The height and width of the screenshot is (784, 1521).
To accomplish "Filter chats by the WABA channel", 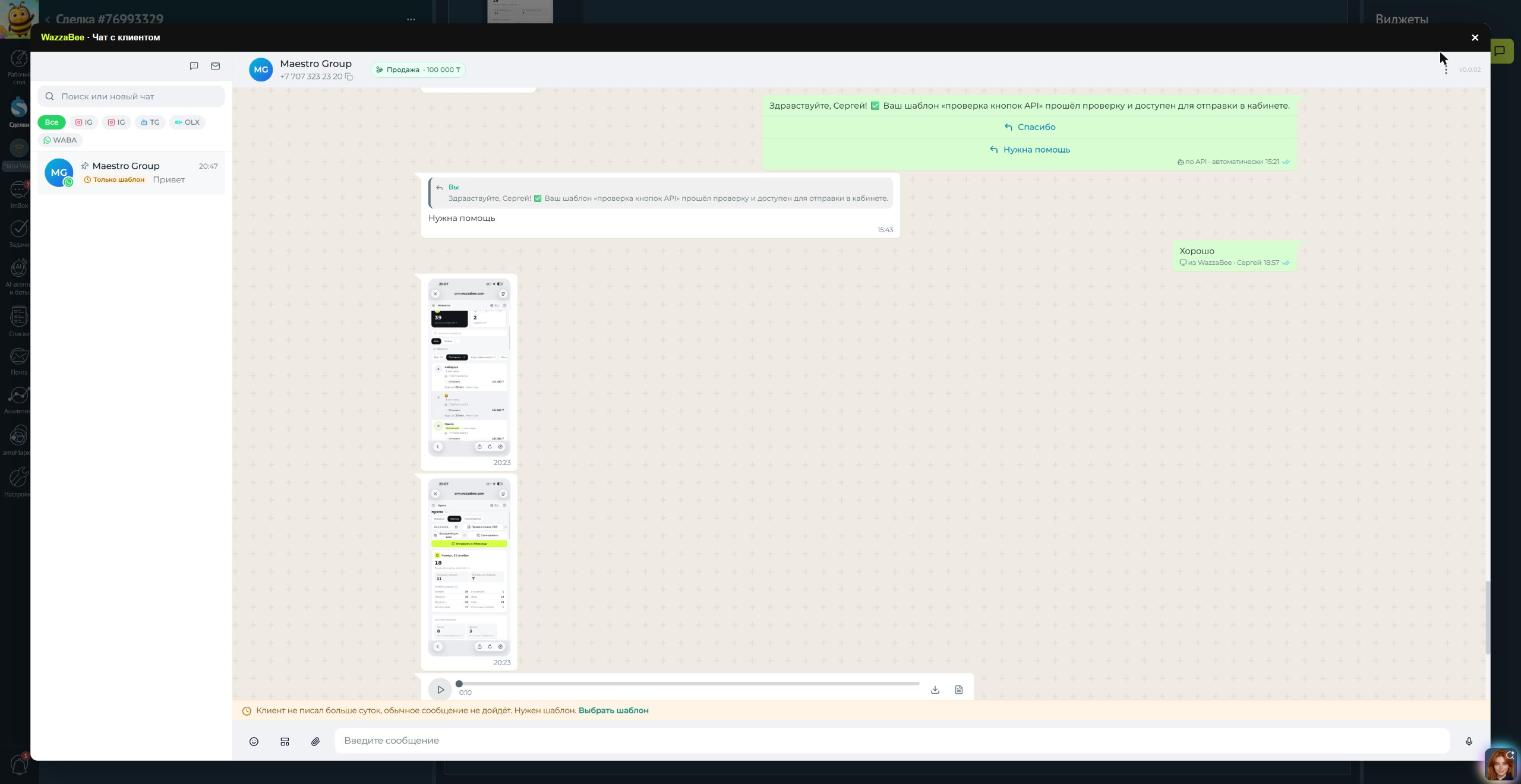I will [x=60, y=140].
